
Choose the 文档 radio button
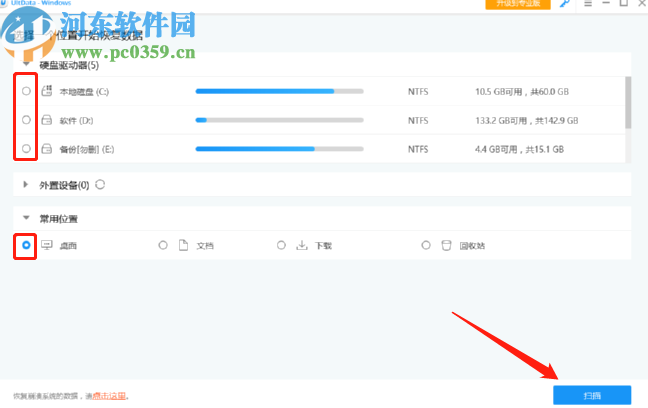point(163,245)
